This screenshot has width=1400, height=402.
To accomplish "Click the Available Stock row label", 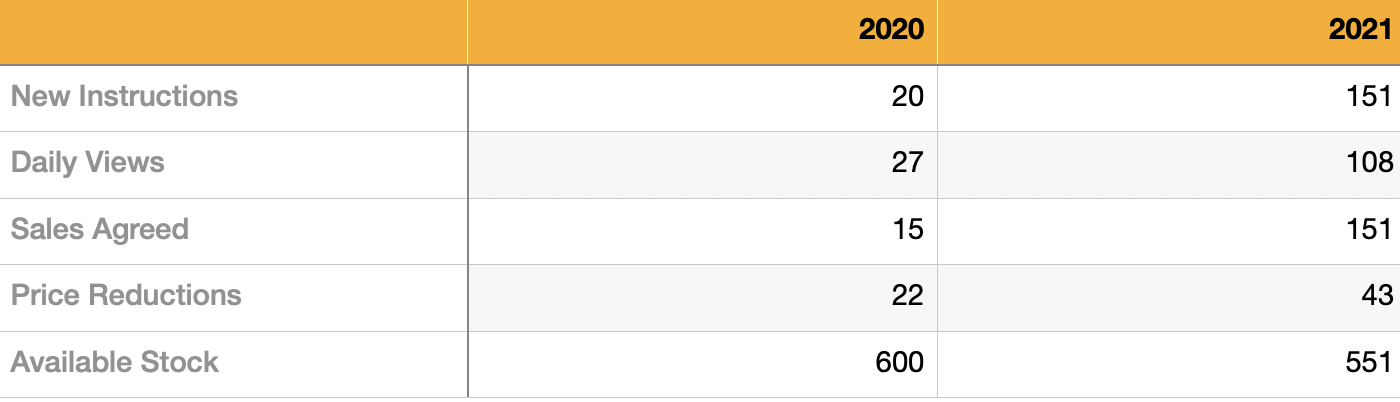I will 115,363.
